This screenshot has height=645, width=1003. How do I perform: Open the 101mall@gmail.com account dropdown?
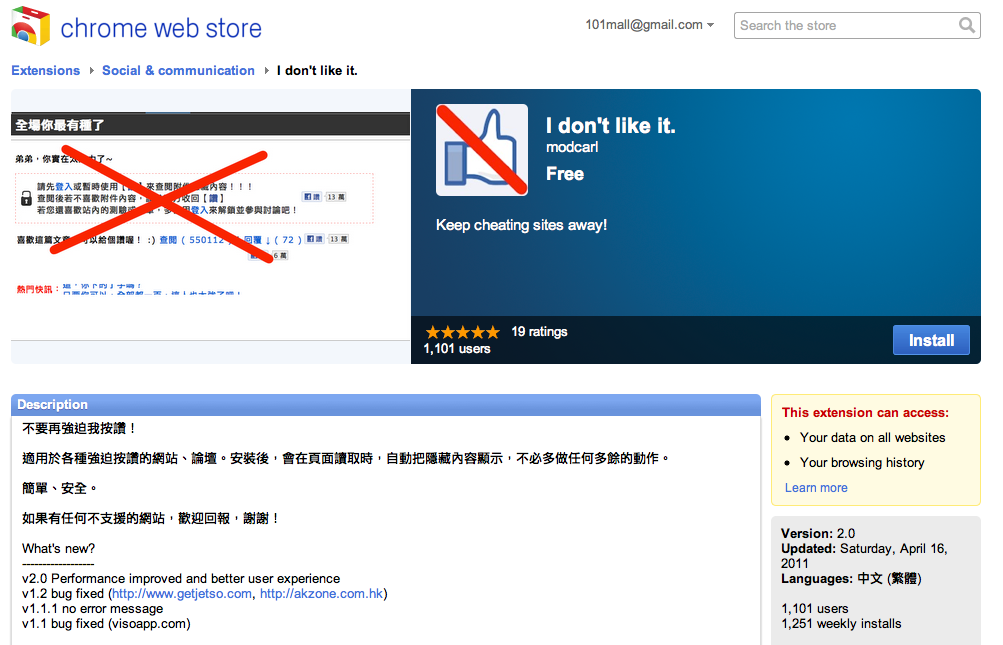649,25
